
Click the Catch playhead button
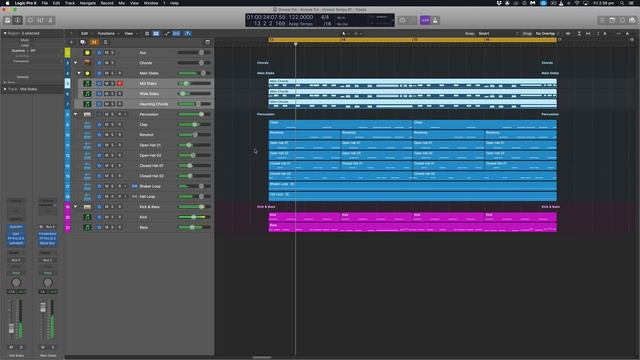click(x=187, y=33)
